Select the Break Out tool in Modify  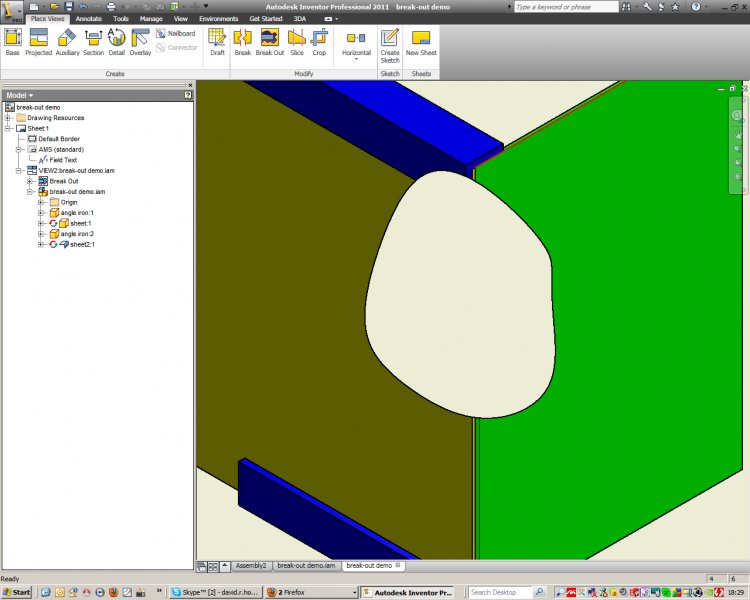tap(270, 42)
